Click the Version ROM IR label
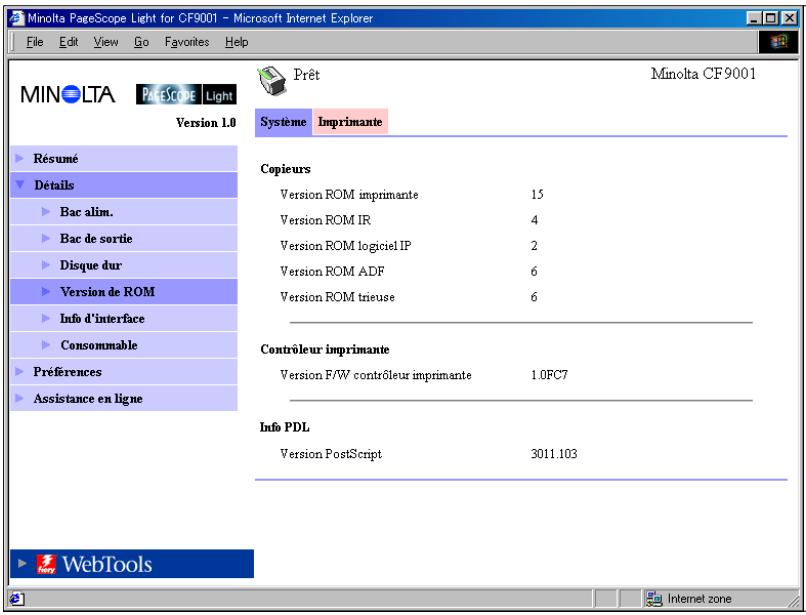This screenshot has width=806, height=615. [x=325, y=220]
